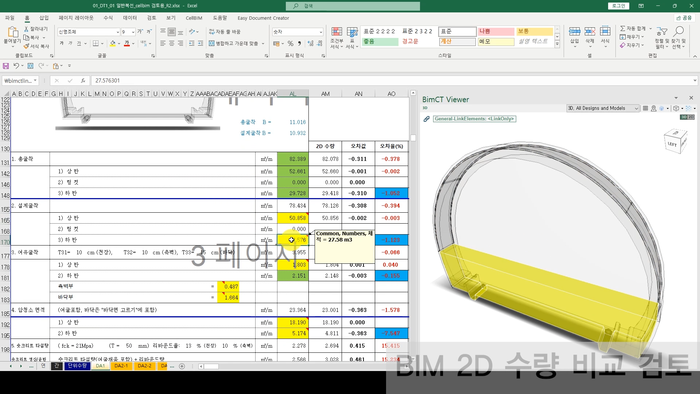This screenshot has width=700, height=394.
Task: Click the formula bar showing 27.576301
Action: pos(393,81)
